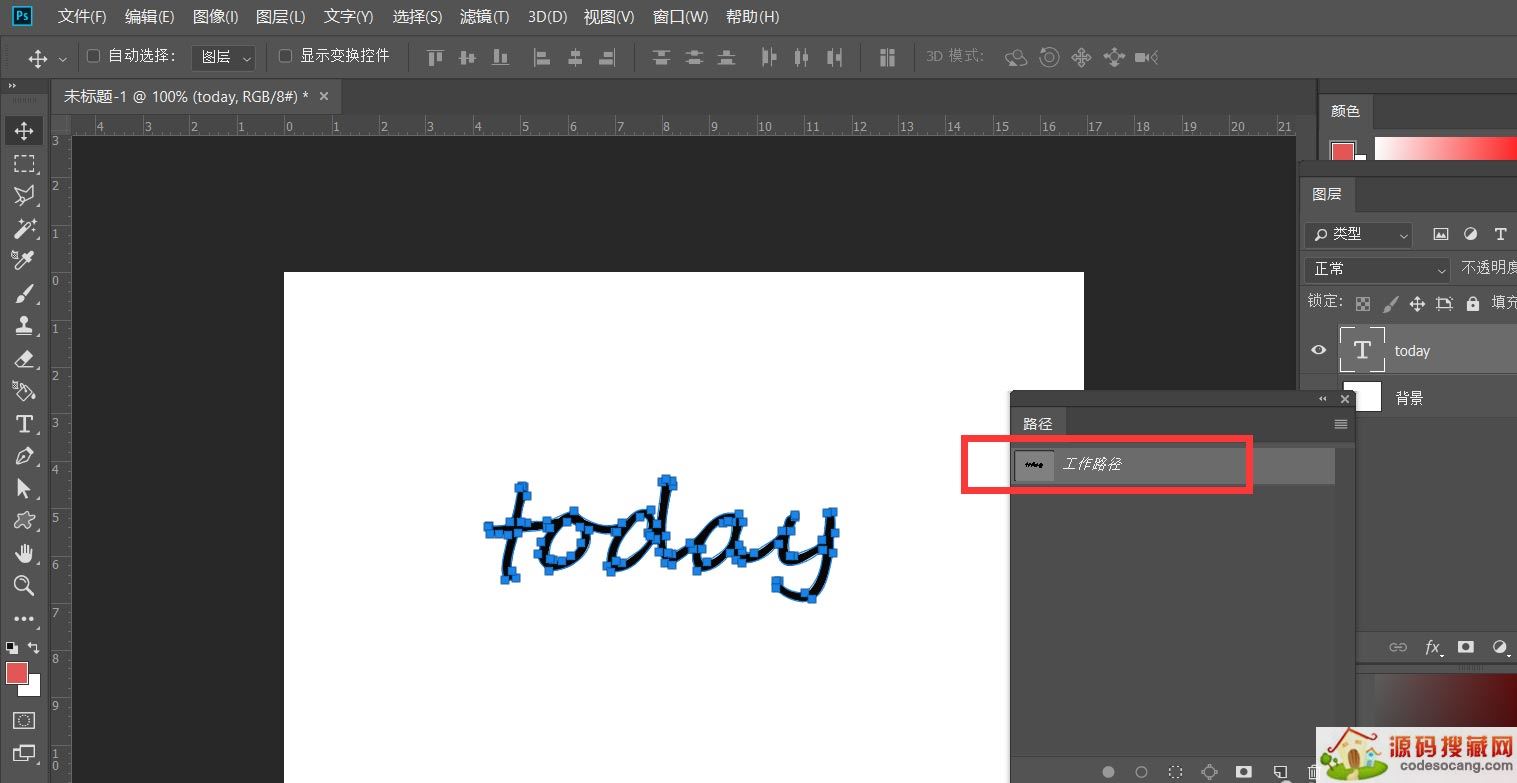Toggle adjustment layer filter icon

(x=1470, y=234)
